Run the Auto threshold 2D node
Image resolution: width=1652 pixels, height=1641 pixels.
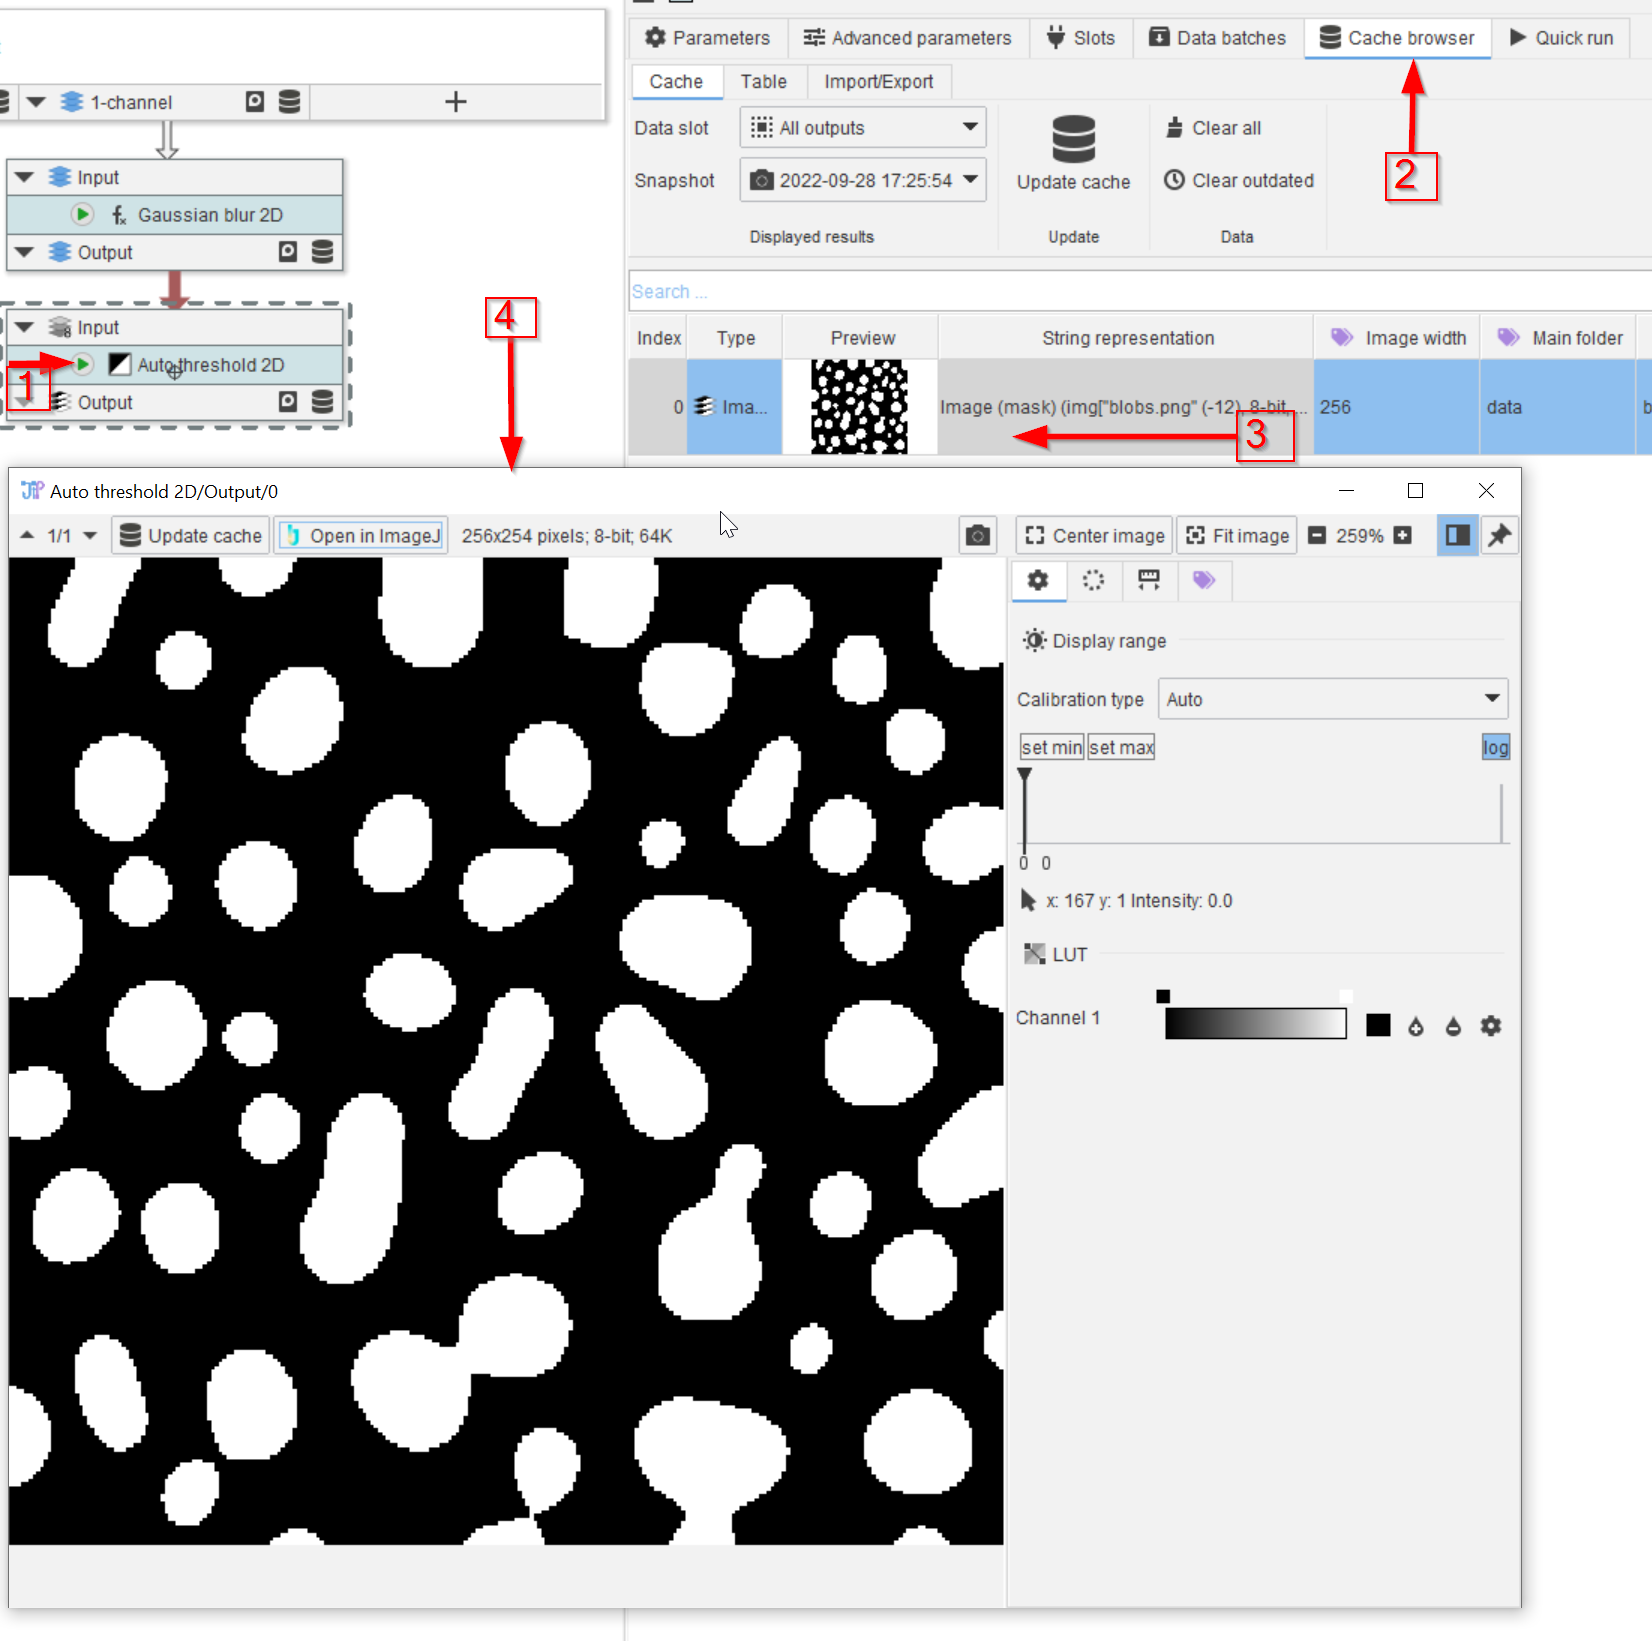click(x=83, y=365)
